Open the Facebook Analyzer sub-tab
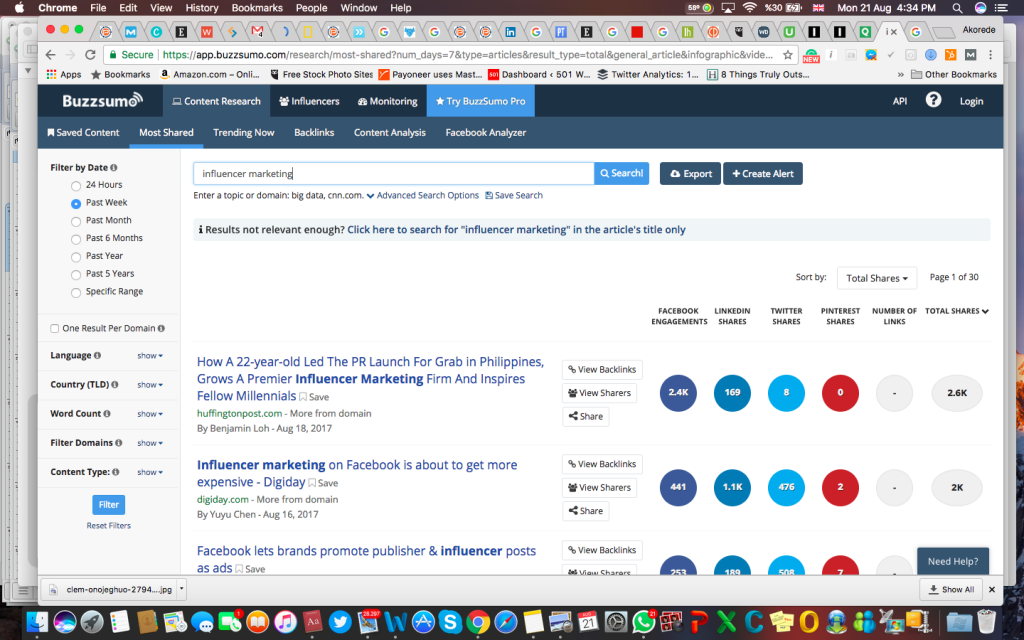This screenshot has width=1024, height=640. click(486, 133)
